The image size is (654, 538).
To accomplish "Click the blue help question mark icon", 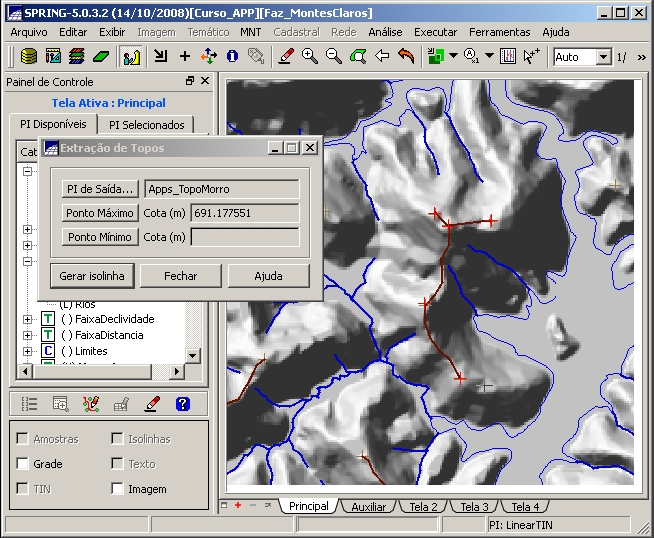I will tap(182, 404).
